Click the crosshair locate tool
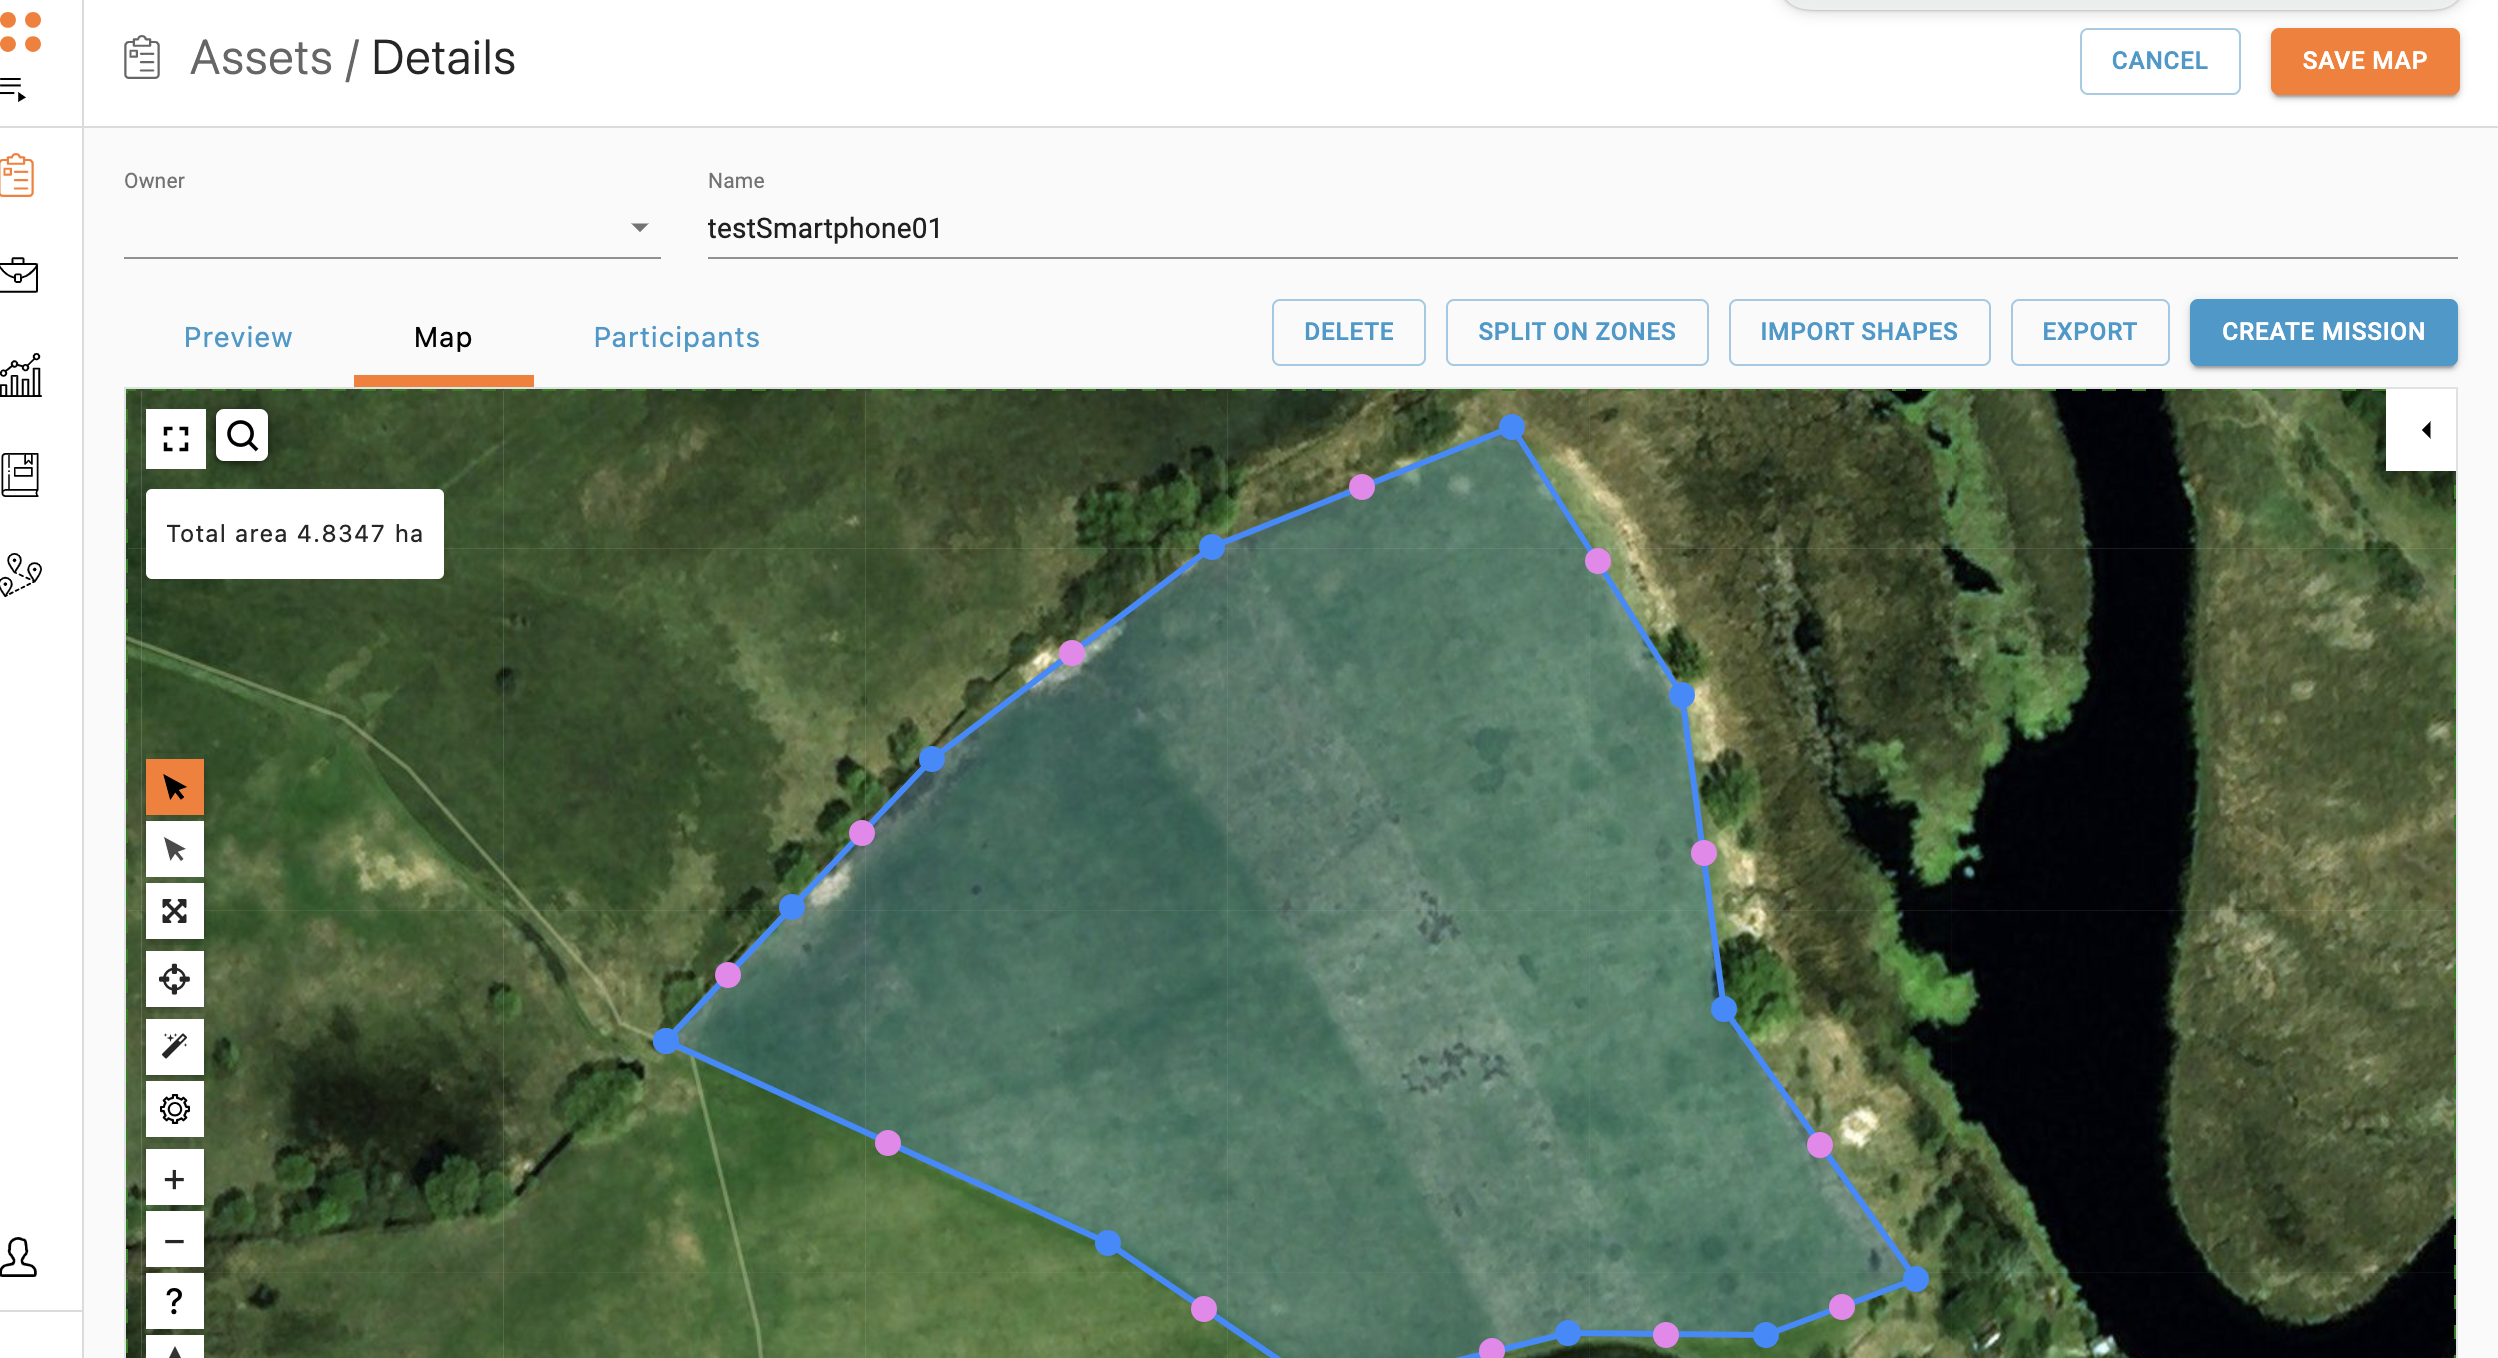The height and width of the screenshot is (1358, 2498). [x=175, y=979]
